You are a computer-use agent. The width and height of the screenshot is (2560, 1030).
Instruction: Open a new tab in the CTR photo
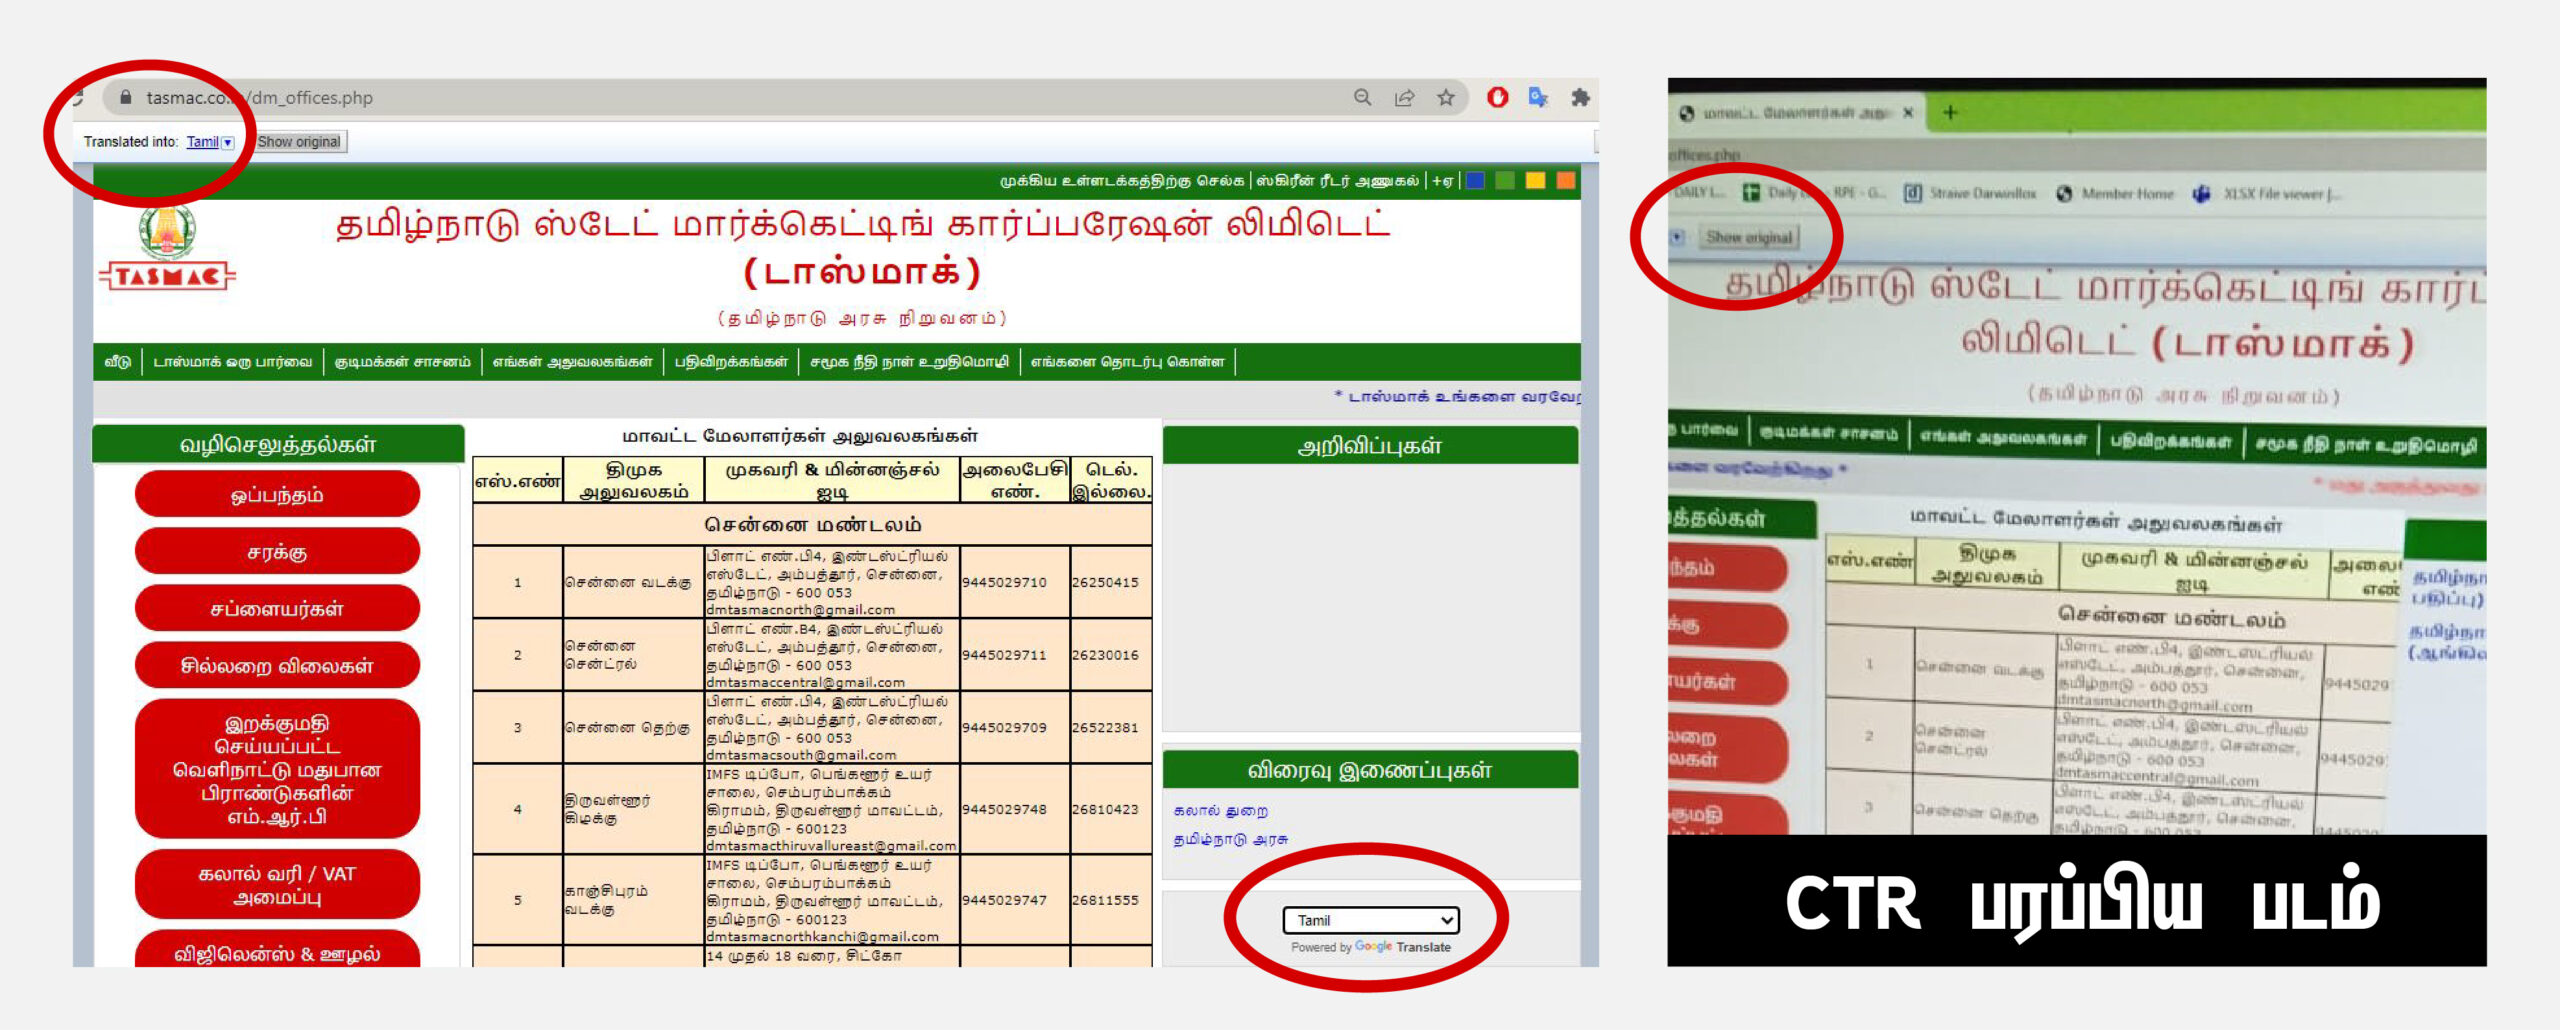(x=1950, y=112)
